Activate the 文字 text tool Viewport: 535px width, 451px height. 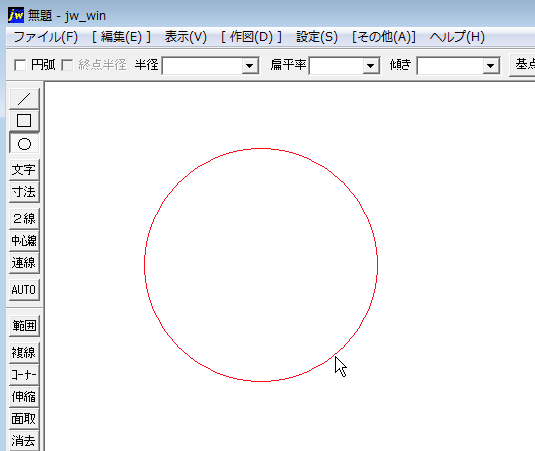24,170
